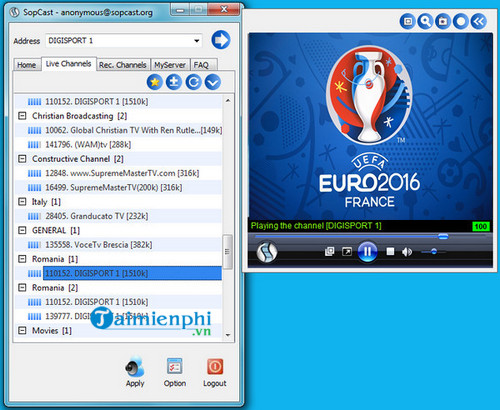
Task: Click the fullscreen arrow icon in player controls
Action: click(347, 251)
